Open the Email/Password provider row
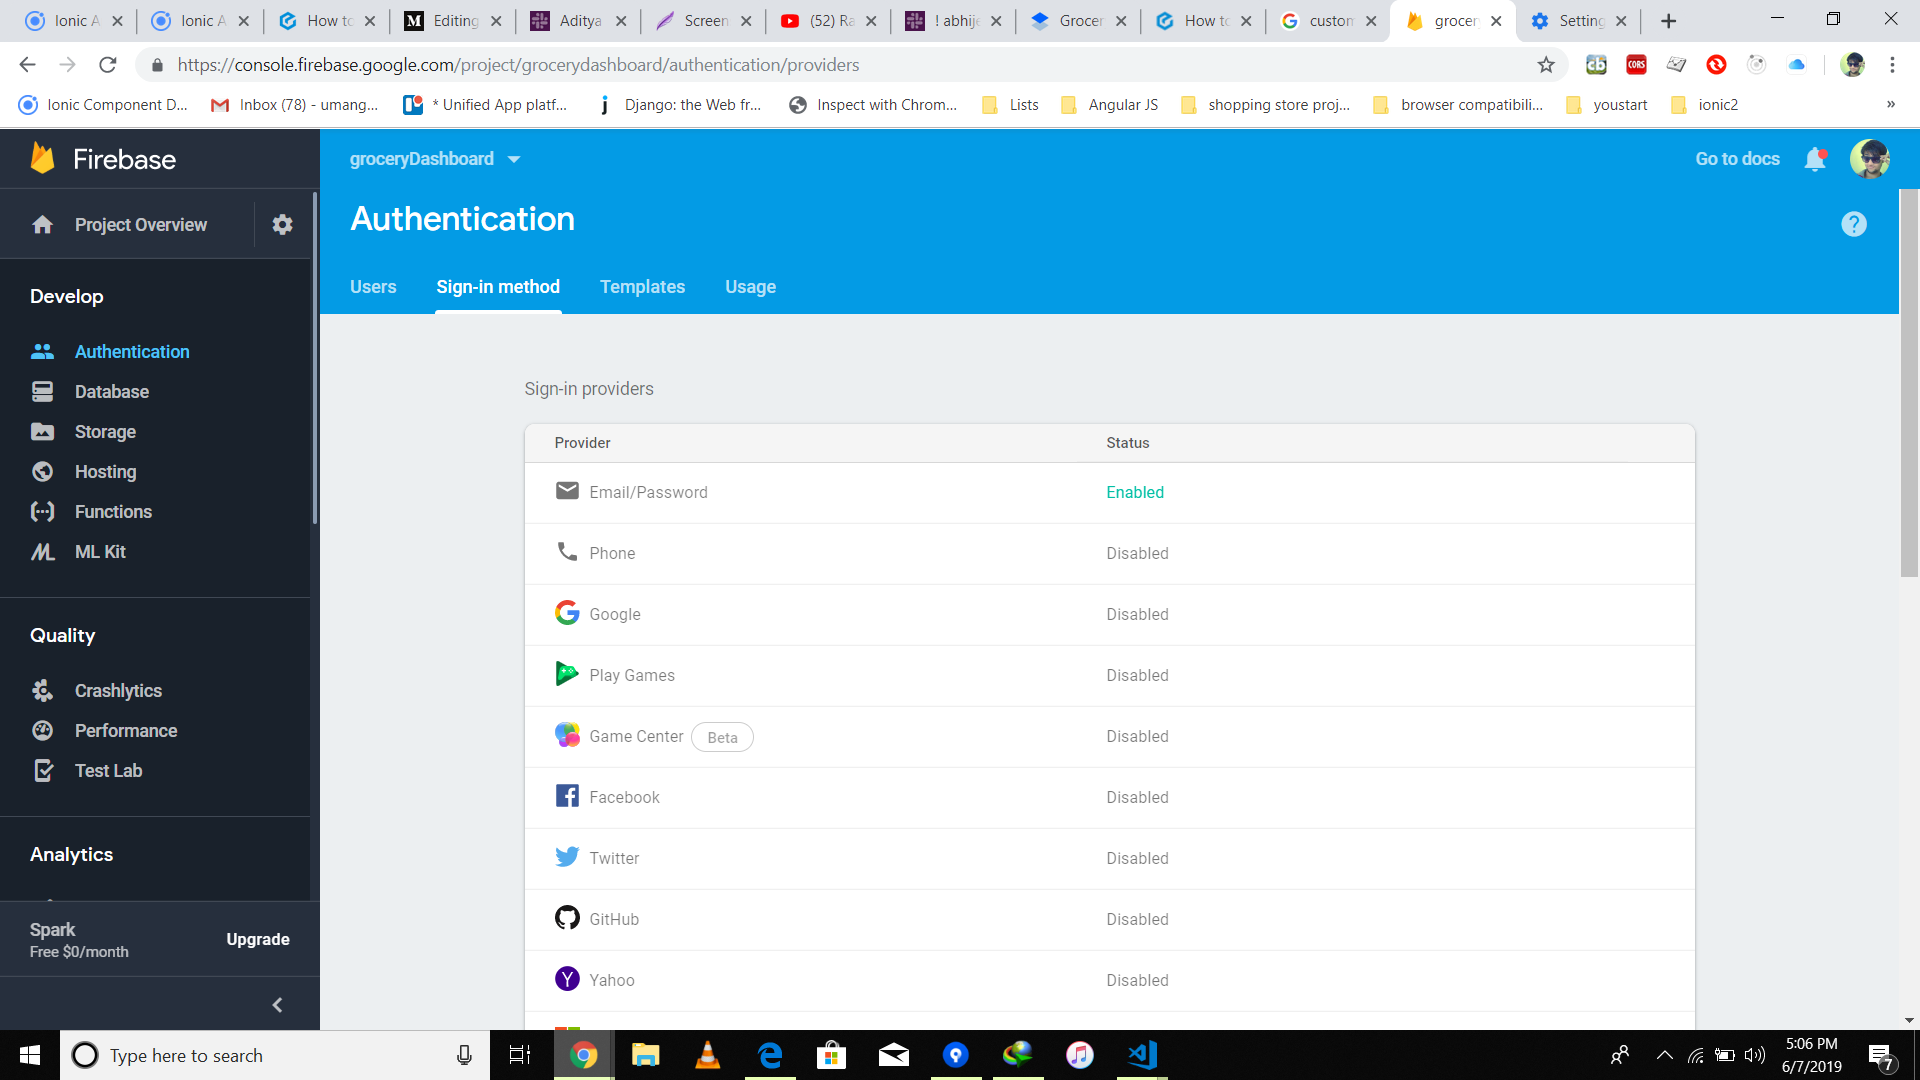The width and height of the screenshot is (1920, 1080). coord(648,492)
